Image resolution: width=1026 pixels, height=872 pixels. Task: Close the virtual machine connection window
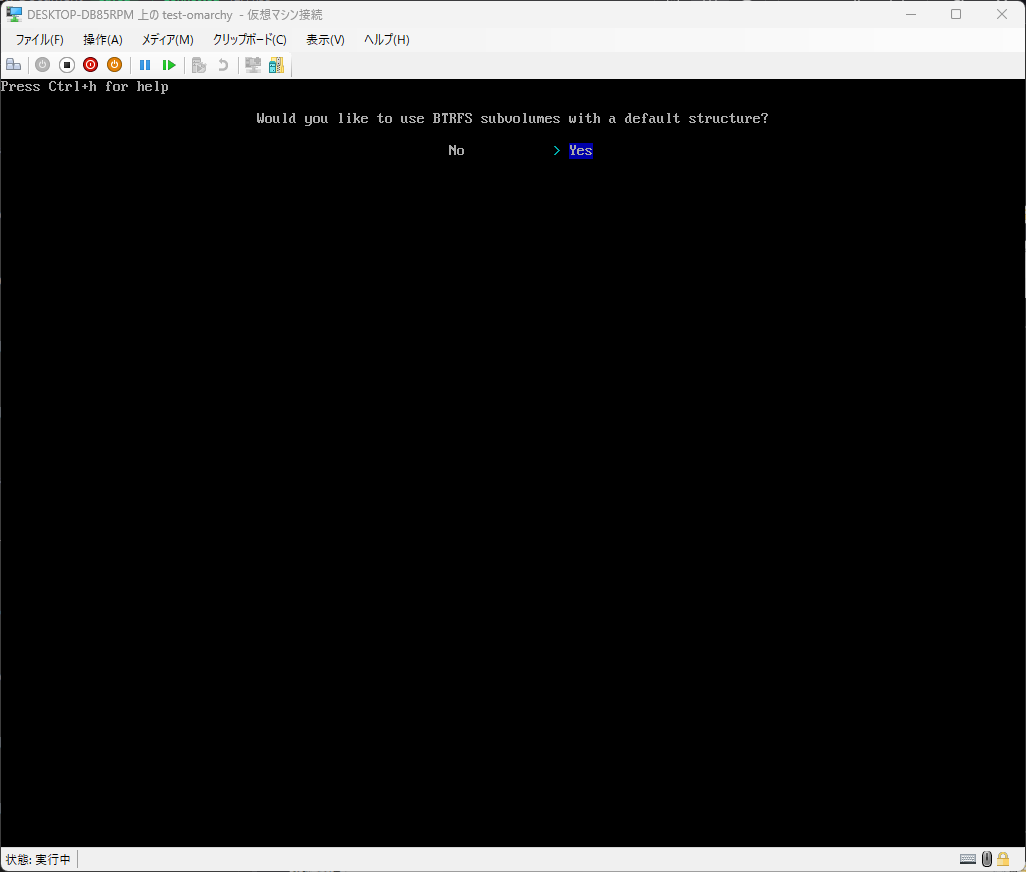point(1002,14)
